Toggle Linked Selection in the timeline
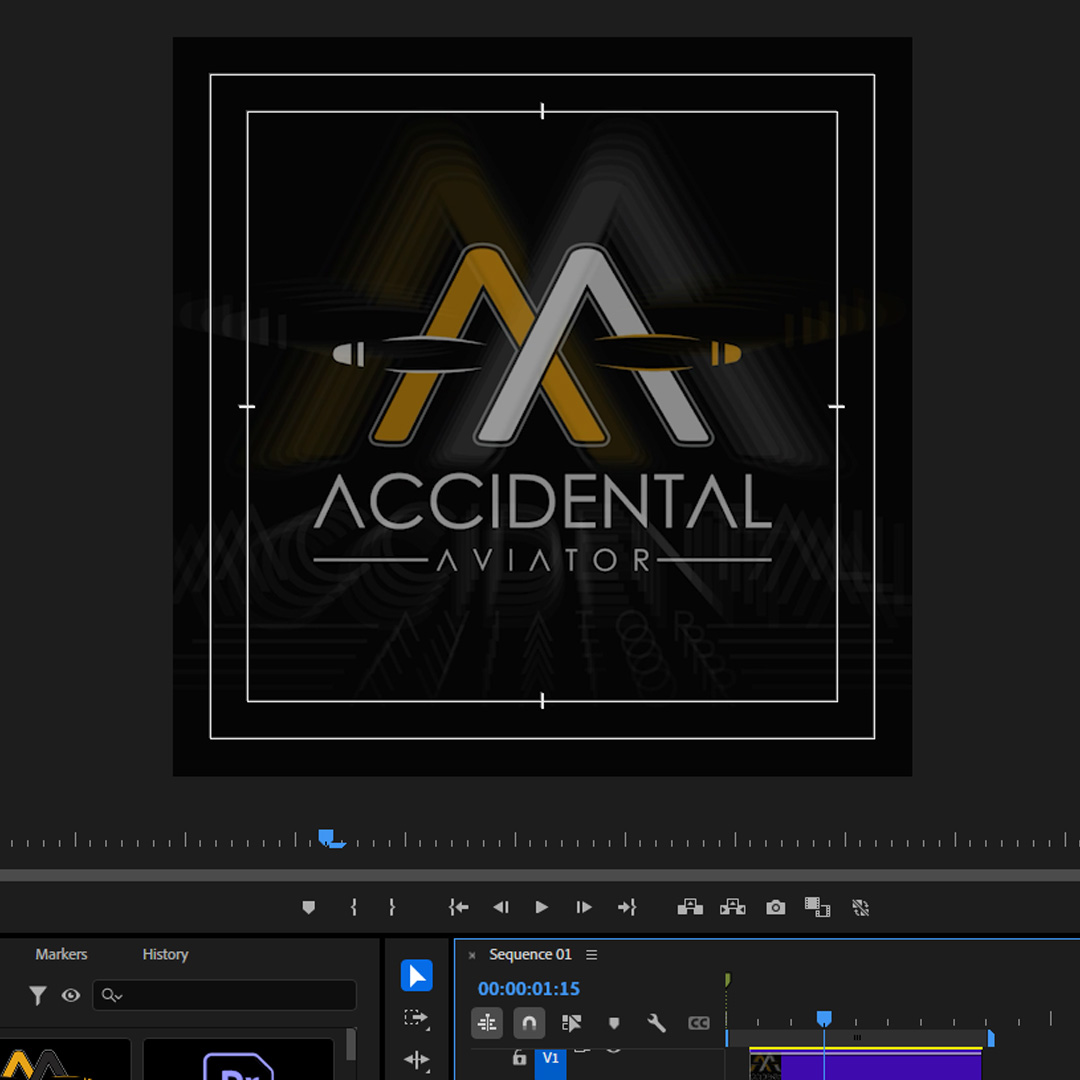The height and width of the screenshot is (1080, 1080). 572,1023
